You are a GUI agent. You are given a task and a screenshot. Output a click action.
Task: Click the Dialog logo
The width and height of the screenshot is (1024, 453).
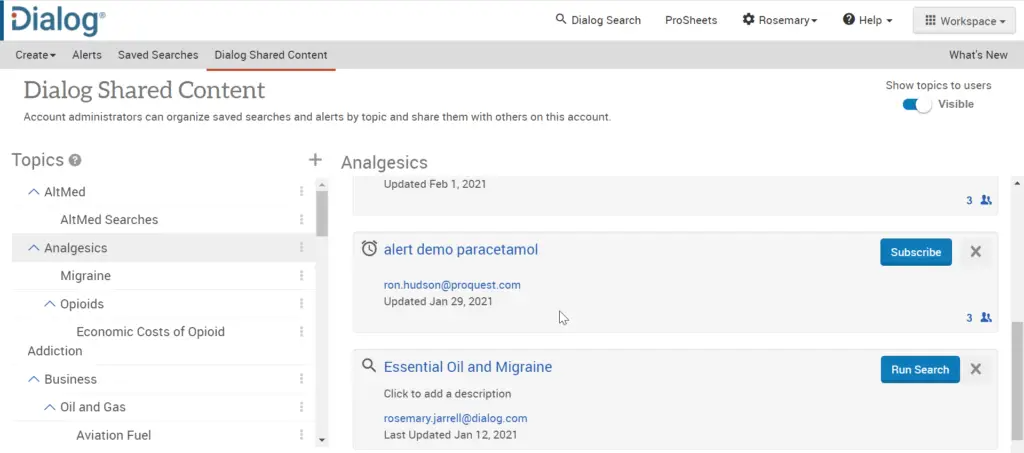[x=57, y=20]
